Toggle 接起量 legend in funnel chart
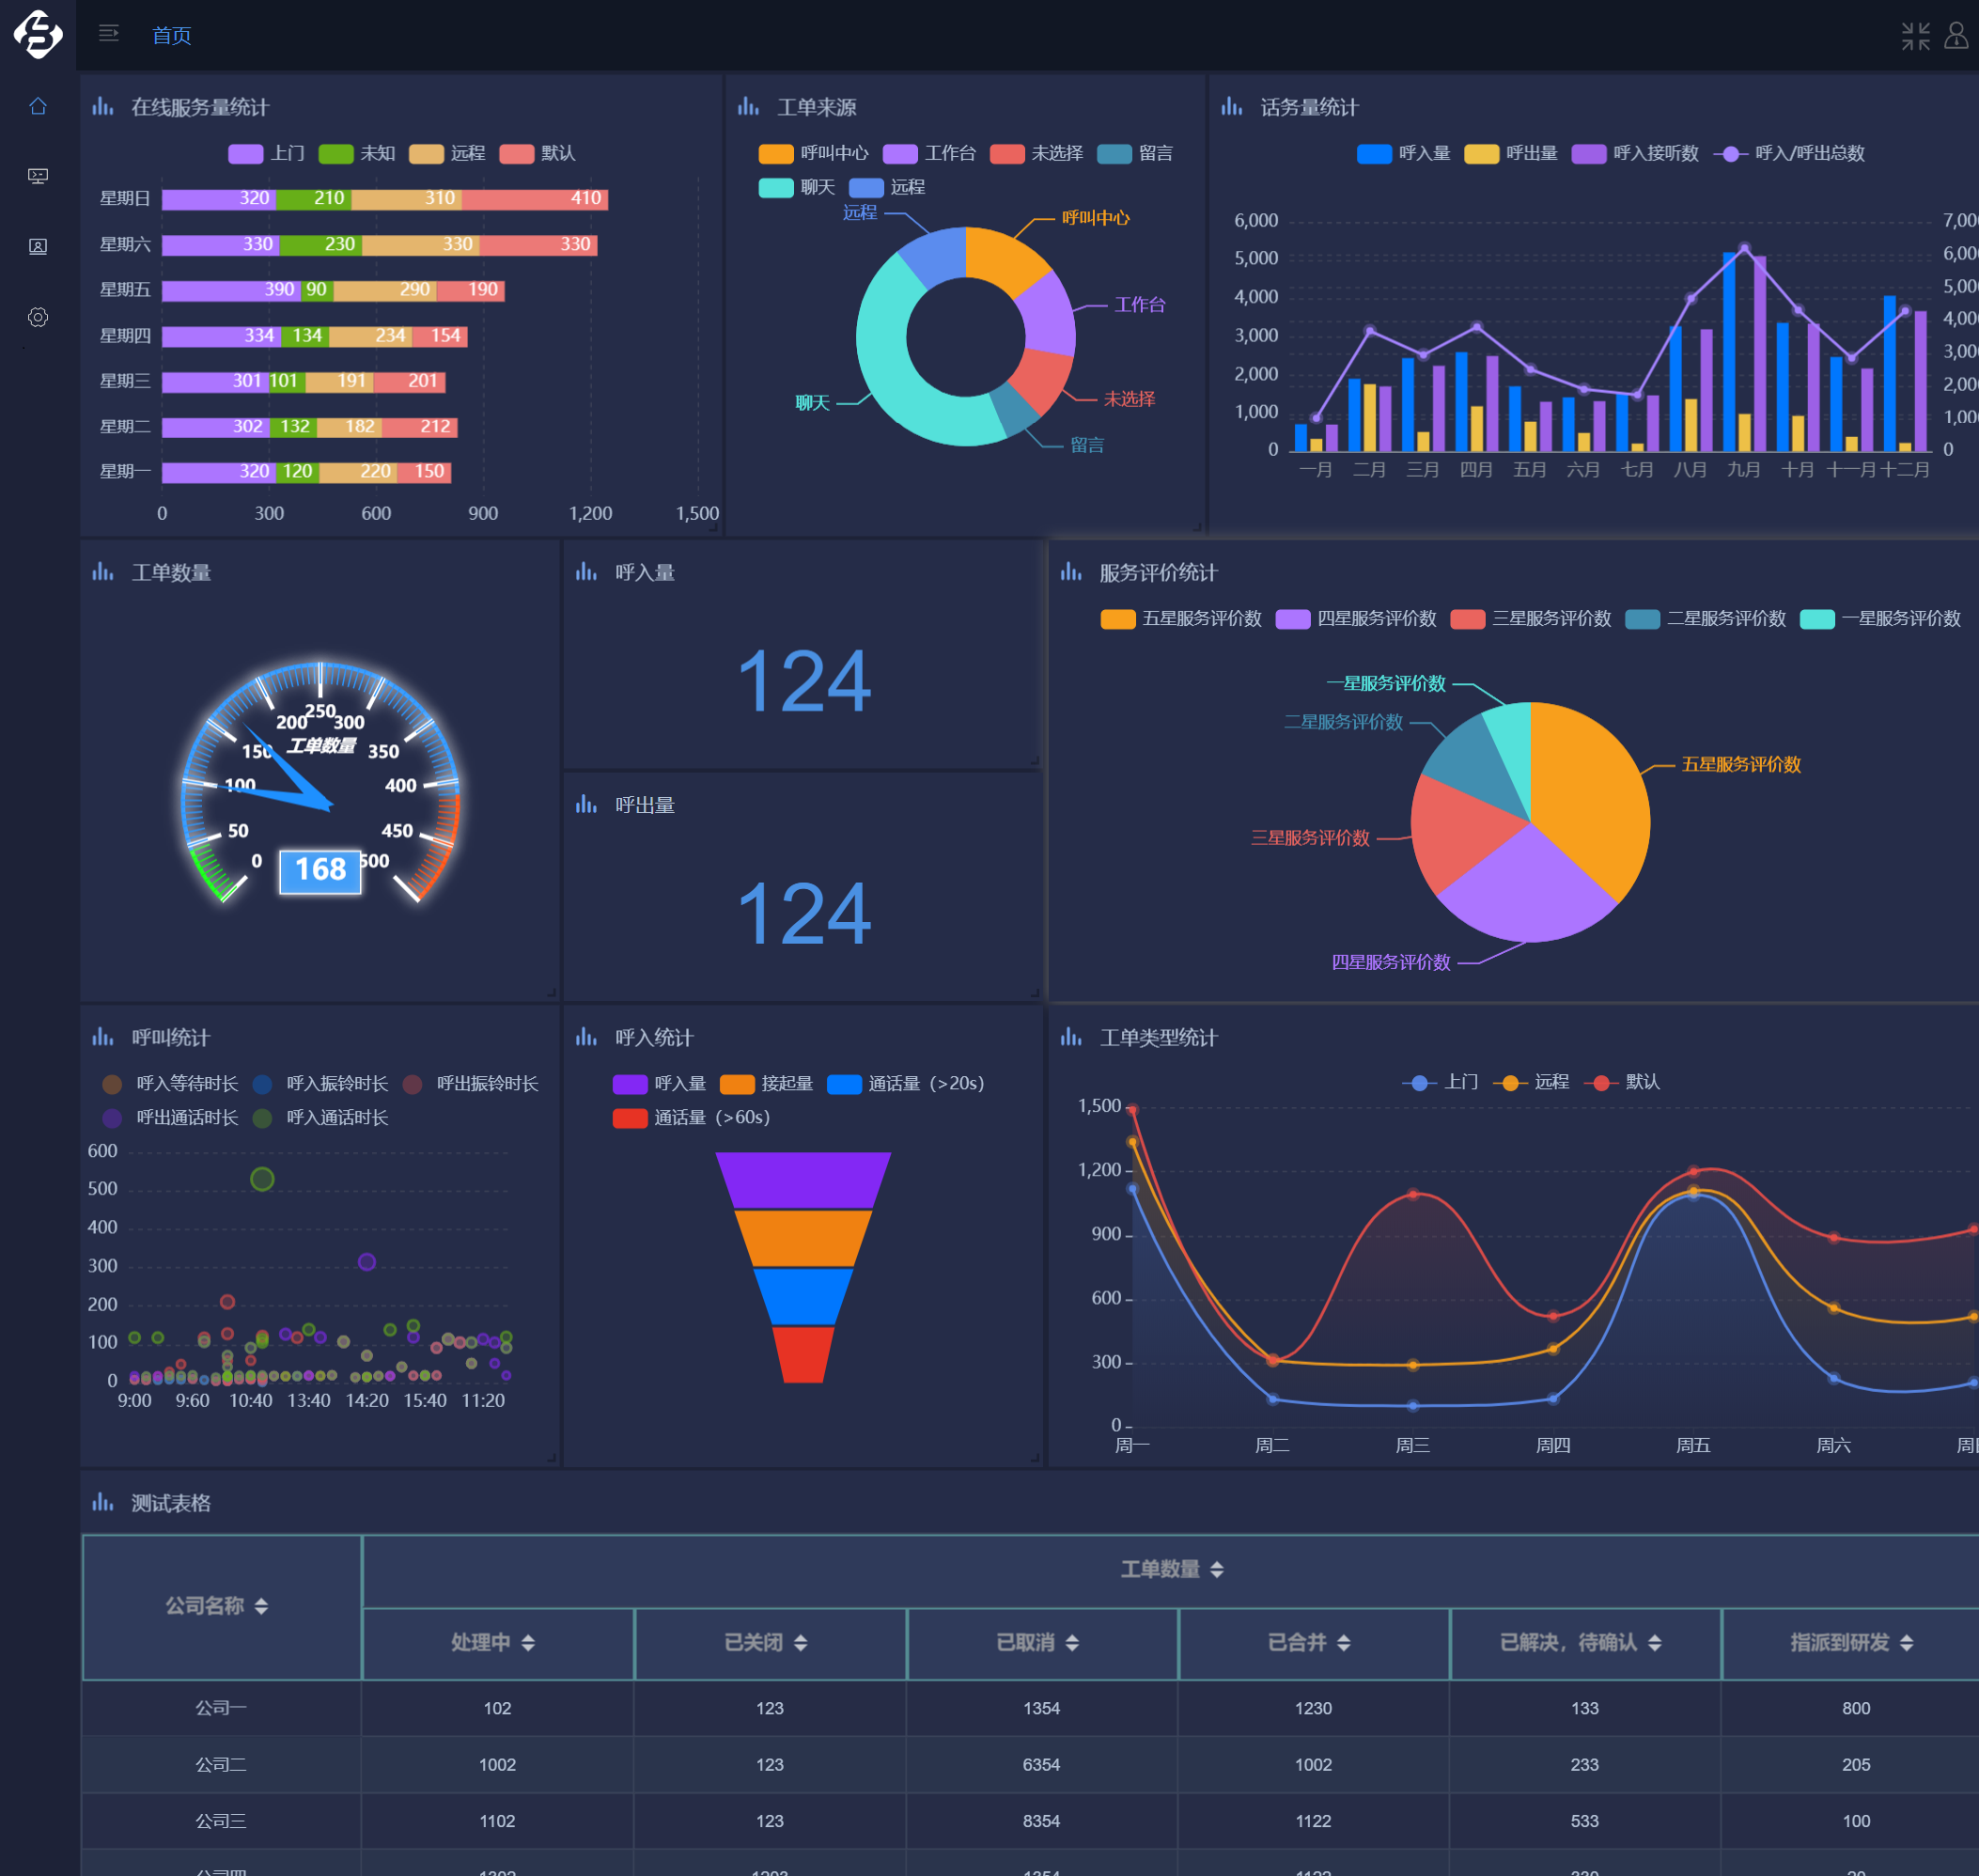The height and width of the screenshot is (1876, 1979). pyautogui.click(x=767, y=1084)
